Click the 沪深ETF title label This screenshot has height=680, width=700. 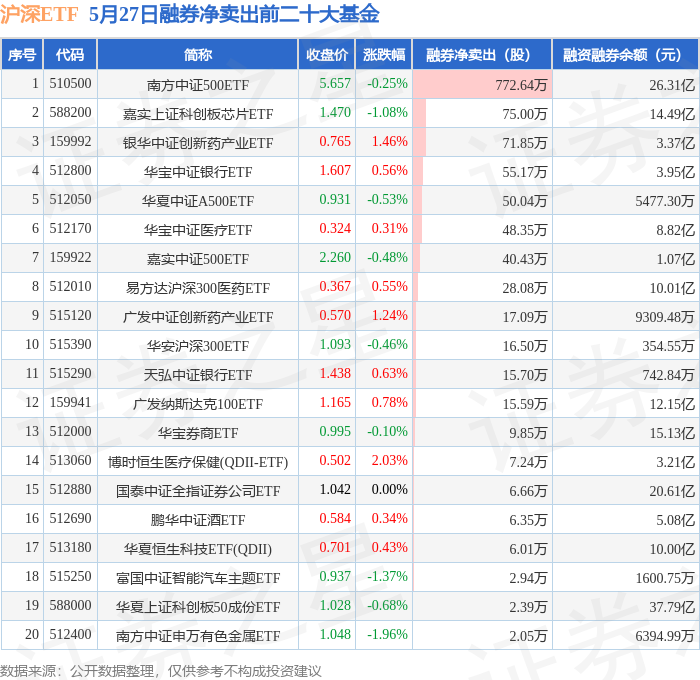click(x=39, y=14)
